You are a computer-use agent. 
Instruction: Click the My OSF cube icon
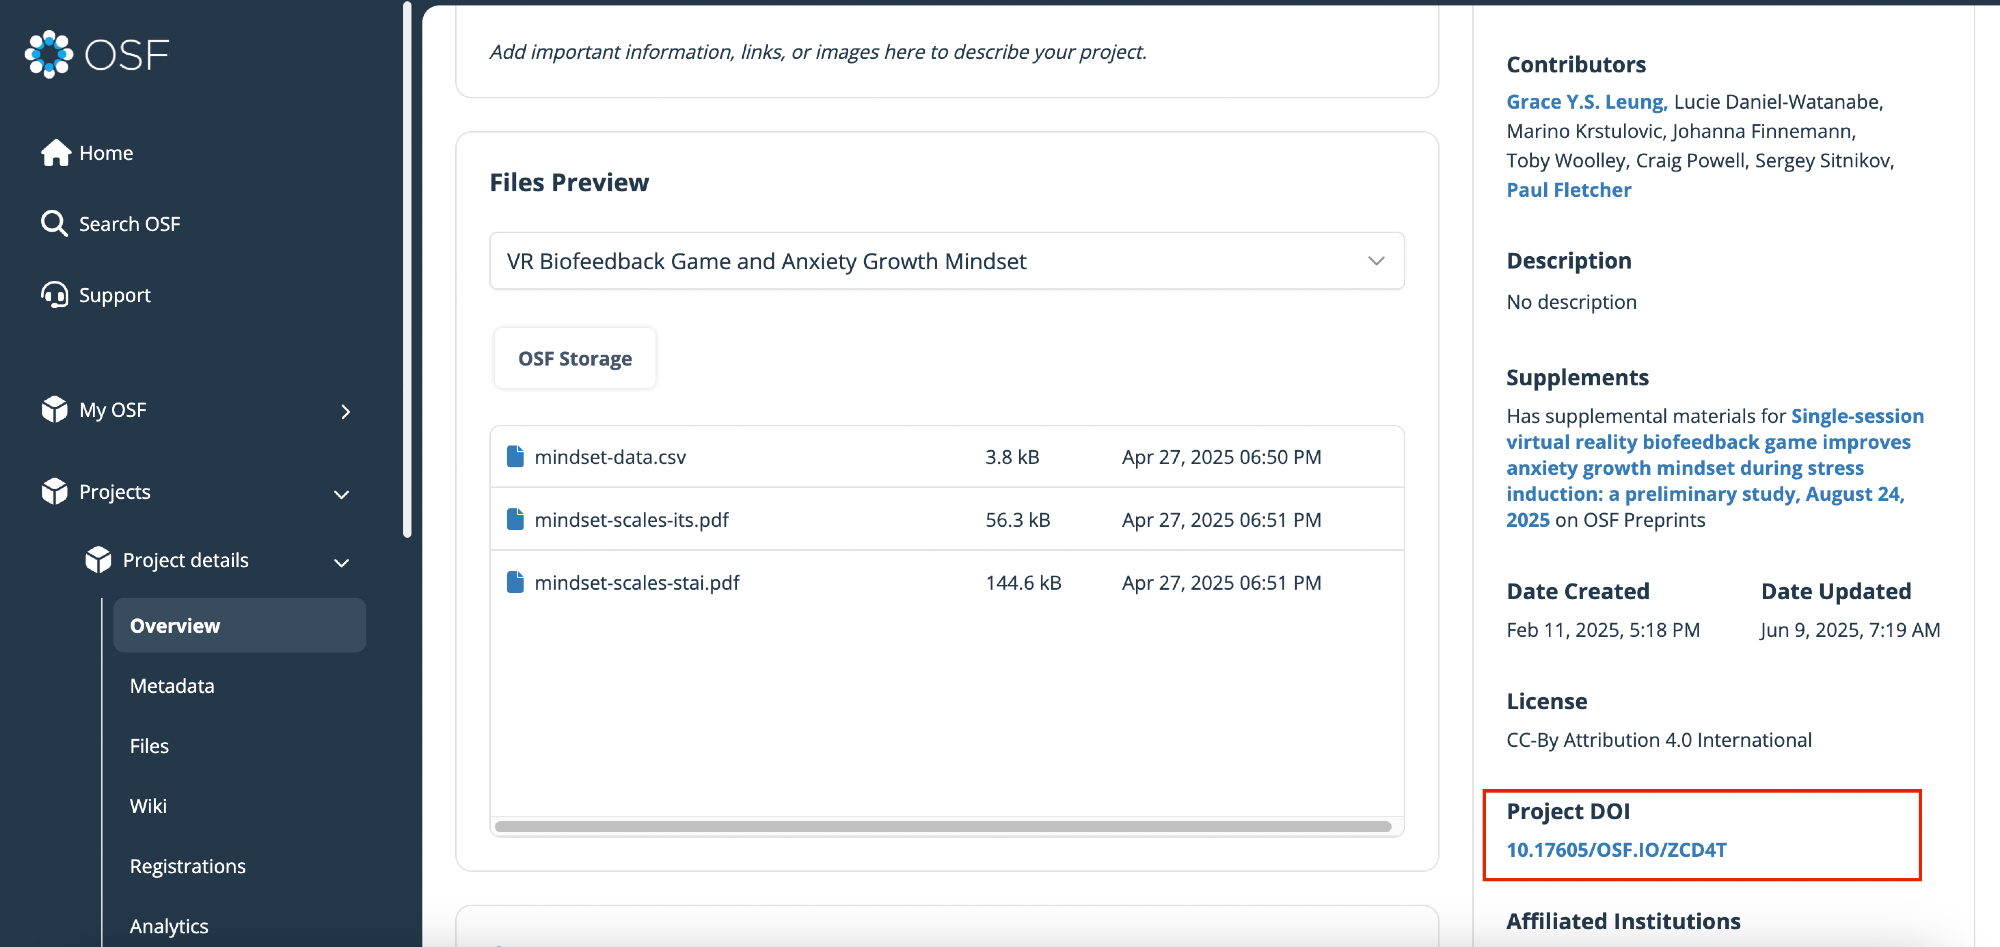click(x=55, y=410)
